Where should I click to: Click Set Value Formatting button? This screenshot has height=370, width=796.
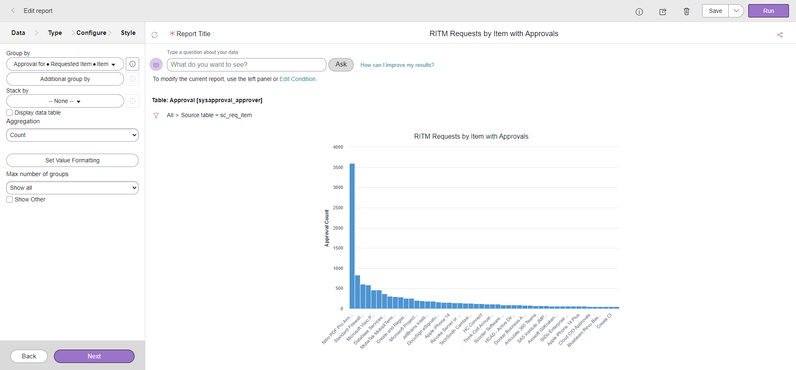72,160
